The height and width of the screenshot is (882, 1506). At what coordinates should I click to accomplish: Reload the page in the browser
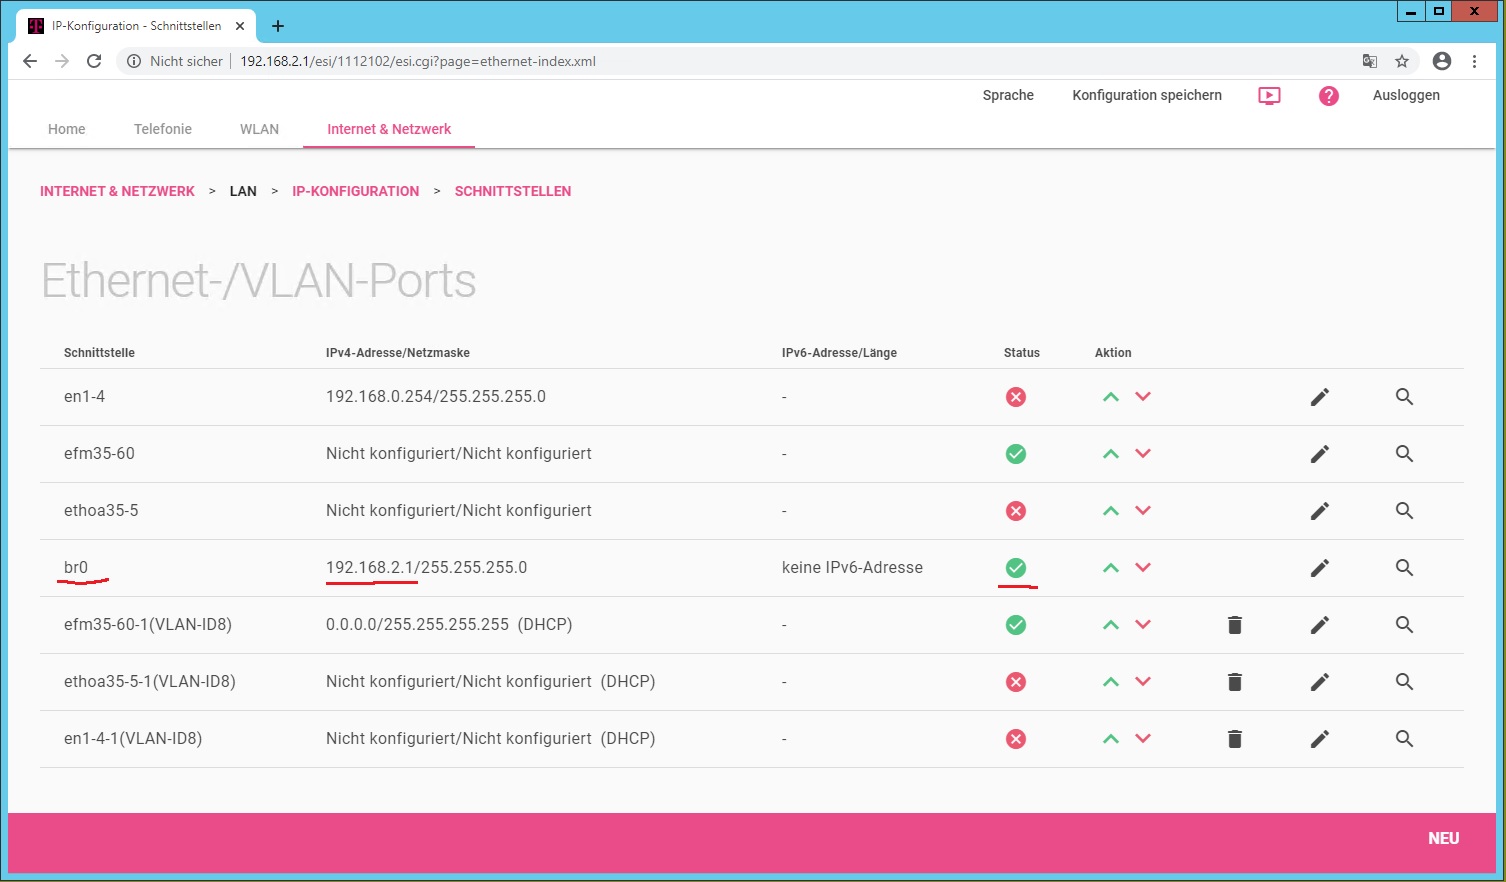(x=94, y=61)
